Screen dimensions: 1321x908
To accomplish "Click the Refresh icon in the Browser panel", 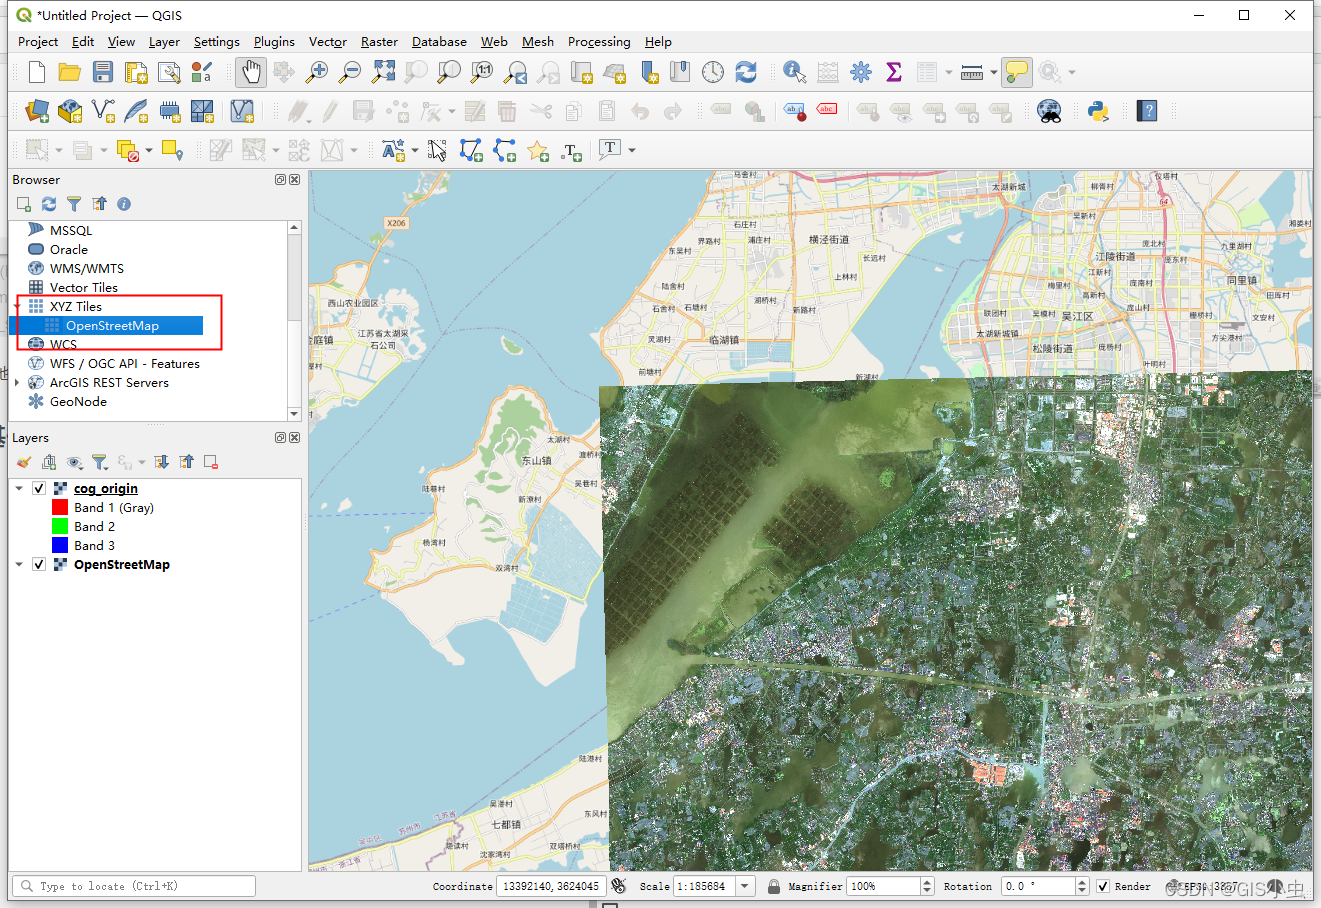I will pos(49,204).
